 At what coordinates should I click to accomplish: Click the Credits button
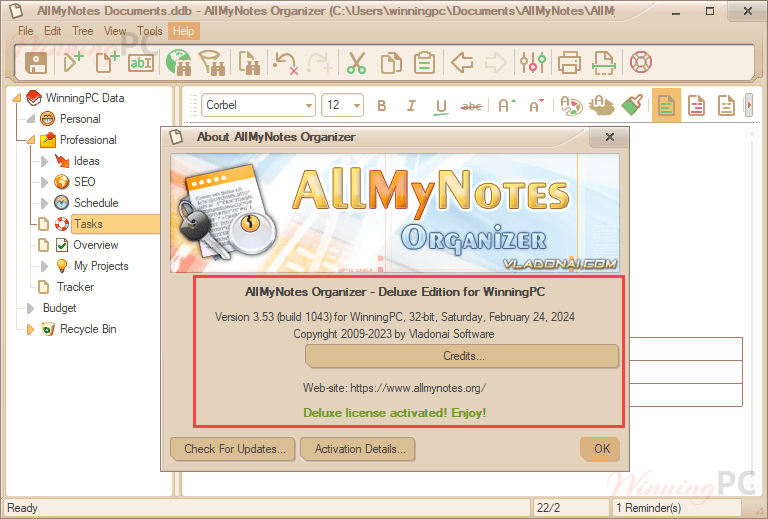(462, 356)
